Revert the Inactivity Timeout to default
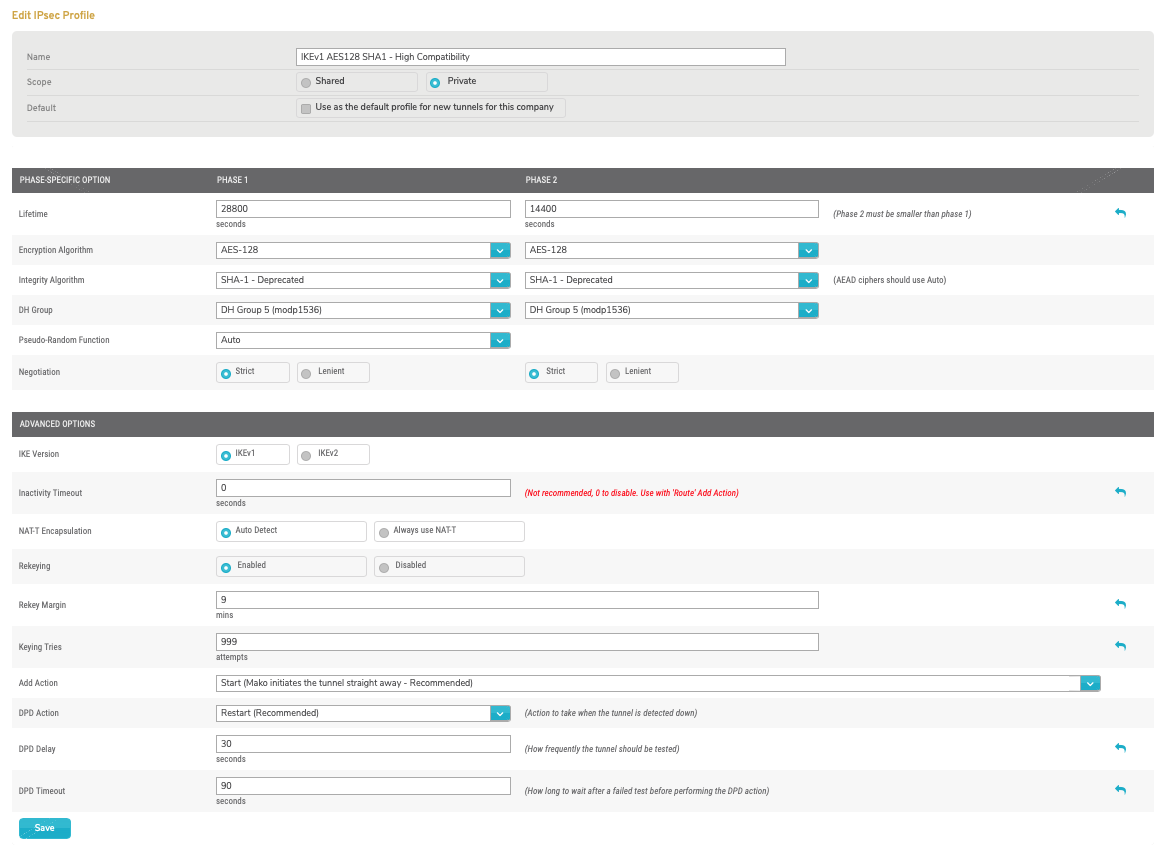This screenshot has height=856, width=1170. coord(1120,492)
